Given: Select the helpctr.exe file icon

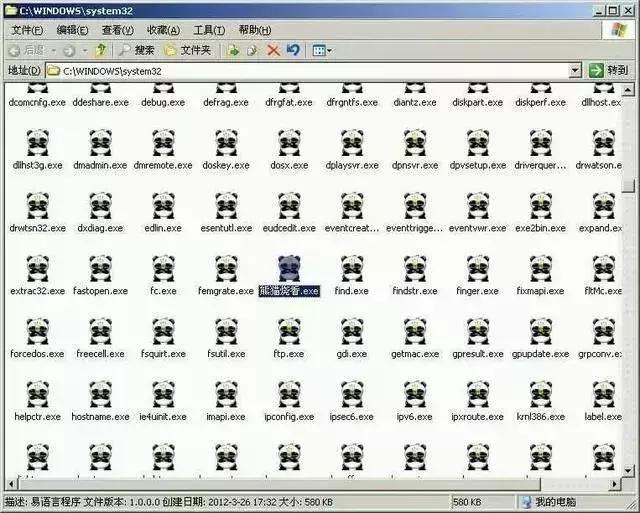Looking at the screenshot, I should pyautogui.click(x=38, y=394).
